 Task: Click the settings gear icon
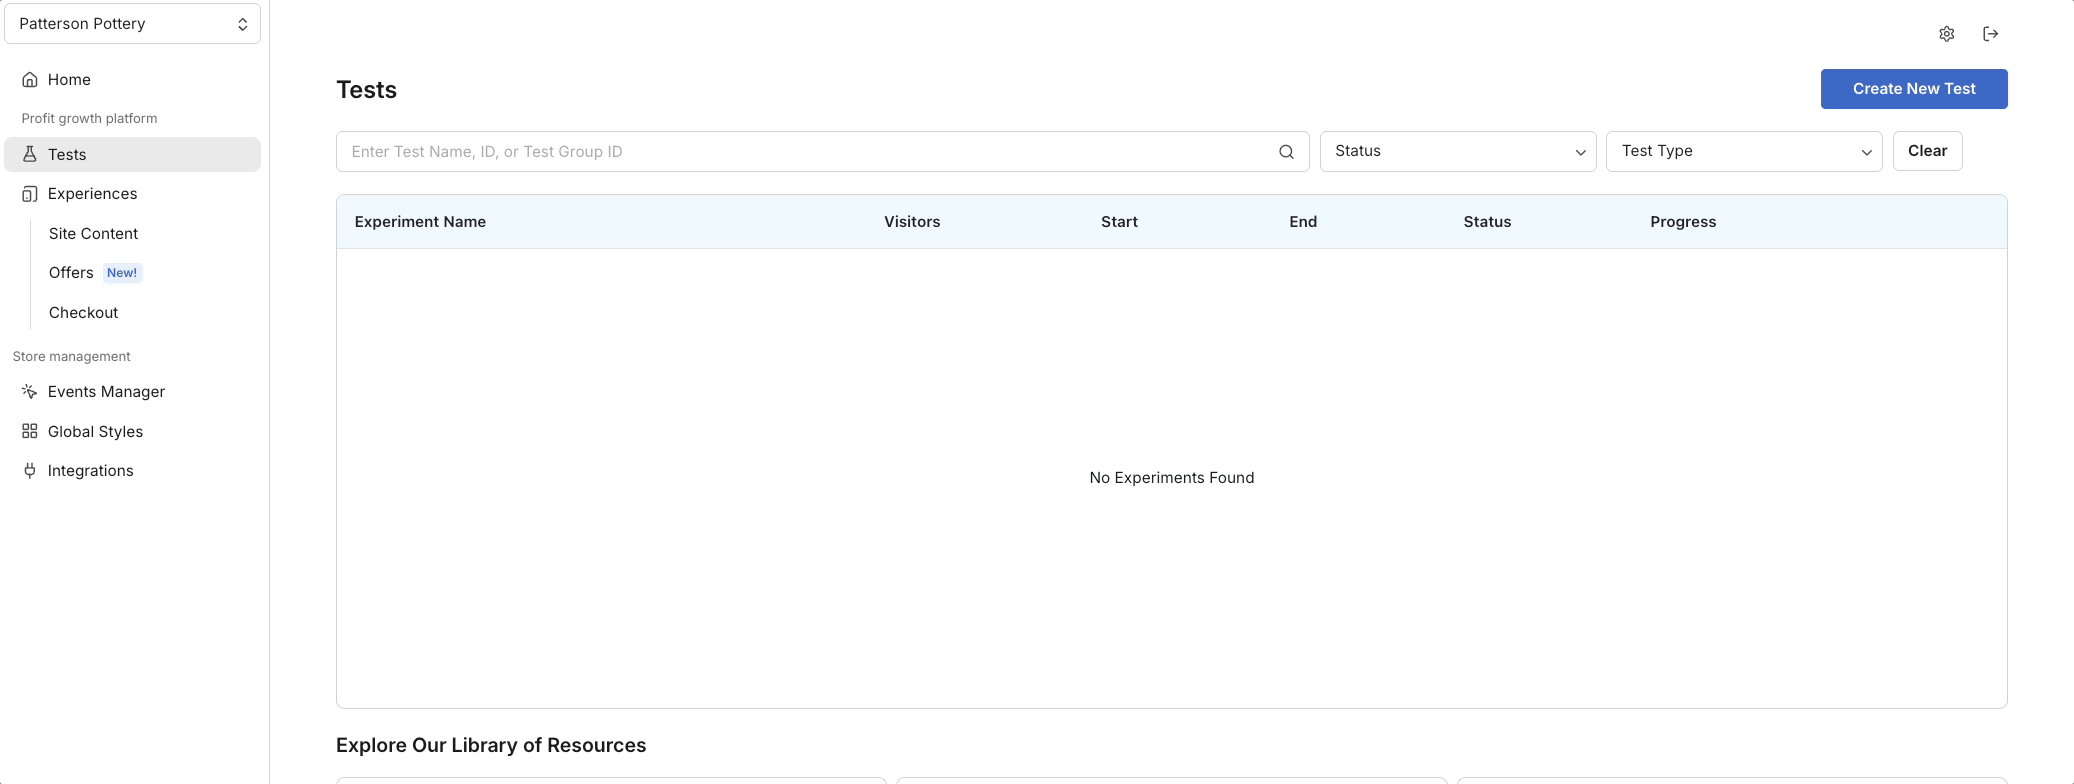(1946, 34)
